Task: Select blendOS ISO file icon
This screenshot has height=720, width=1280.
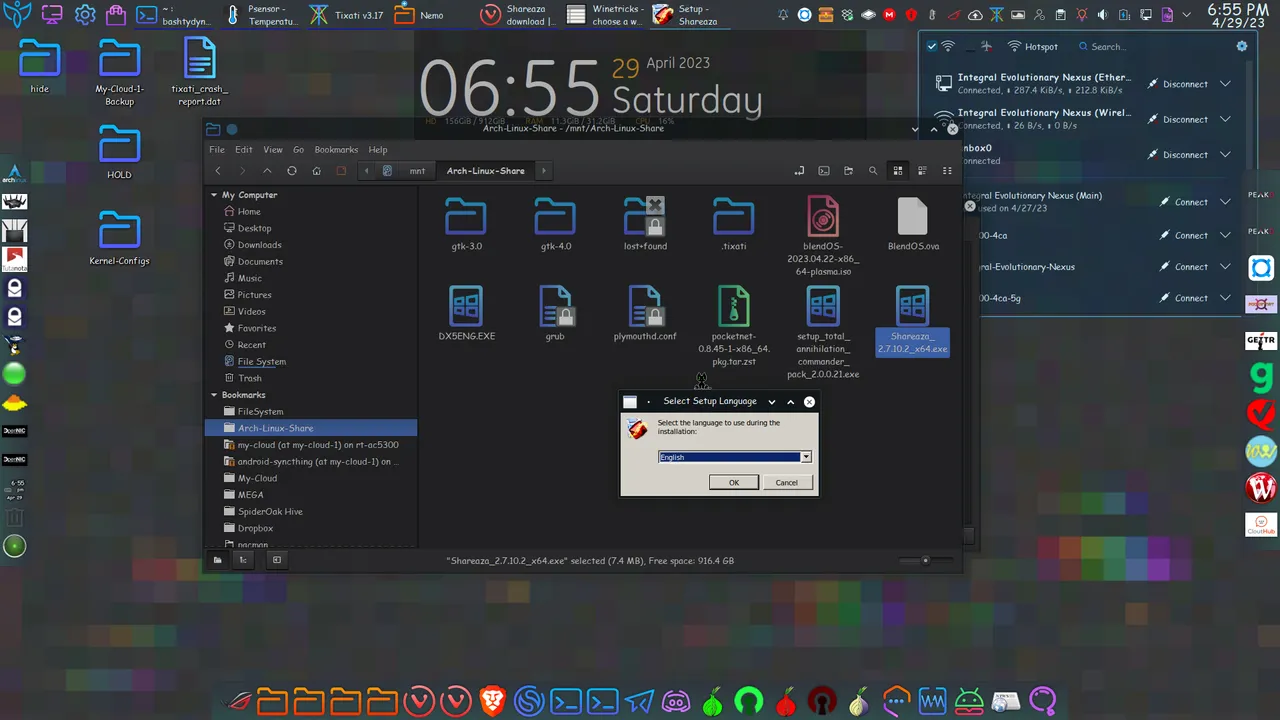Action: [x=823, y=216]
